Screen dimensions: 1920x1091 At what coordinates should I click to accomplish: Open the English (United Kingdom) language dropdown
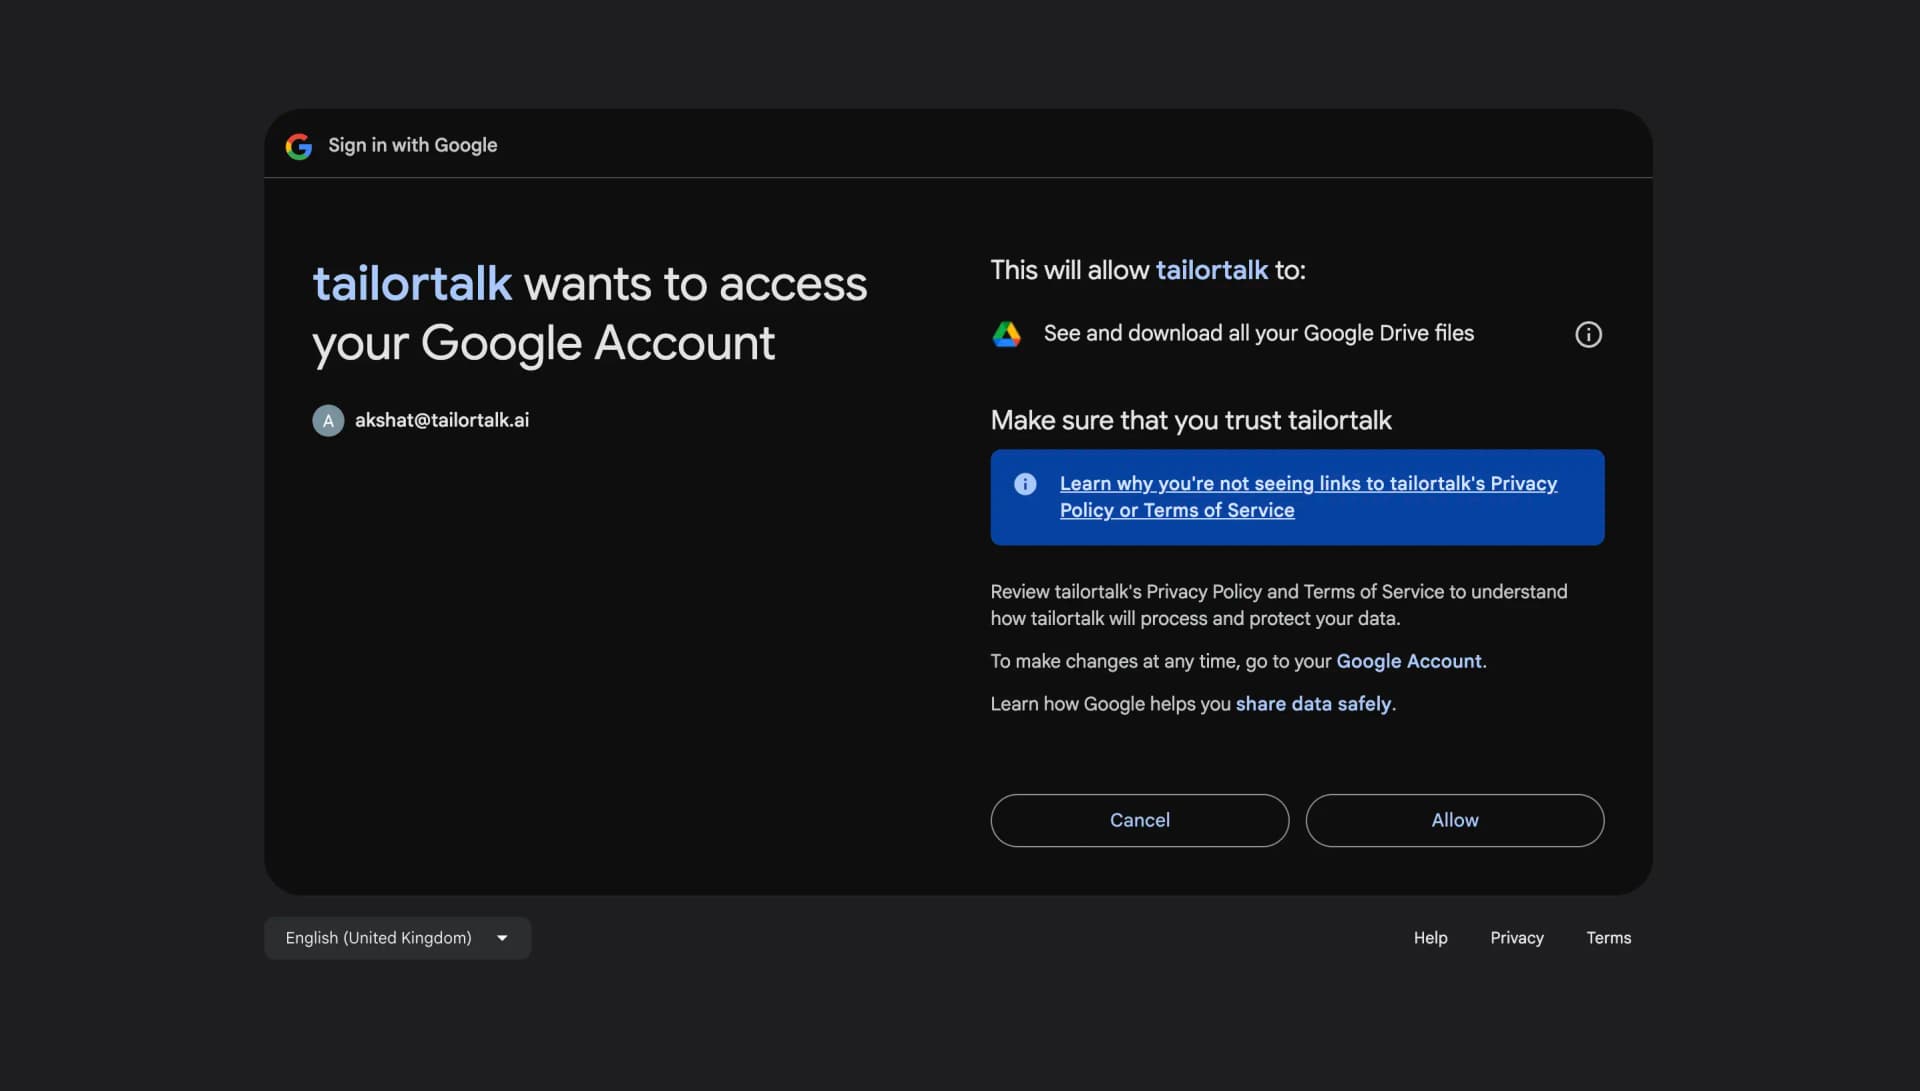pos(397,938)
